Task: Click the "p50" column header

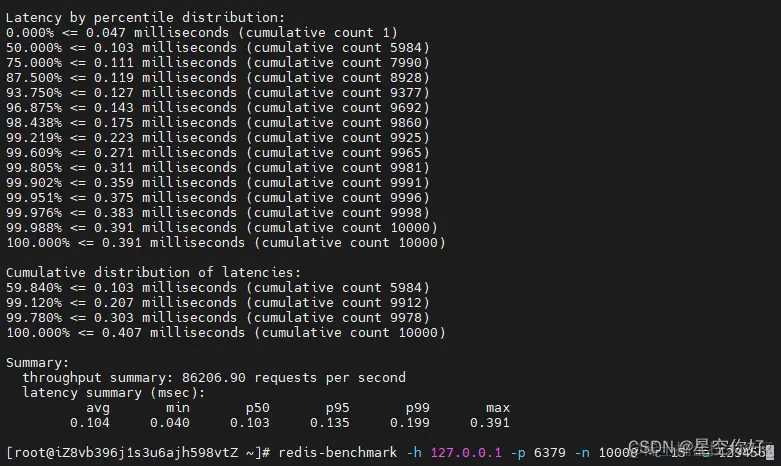Action: pos(258,408)
